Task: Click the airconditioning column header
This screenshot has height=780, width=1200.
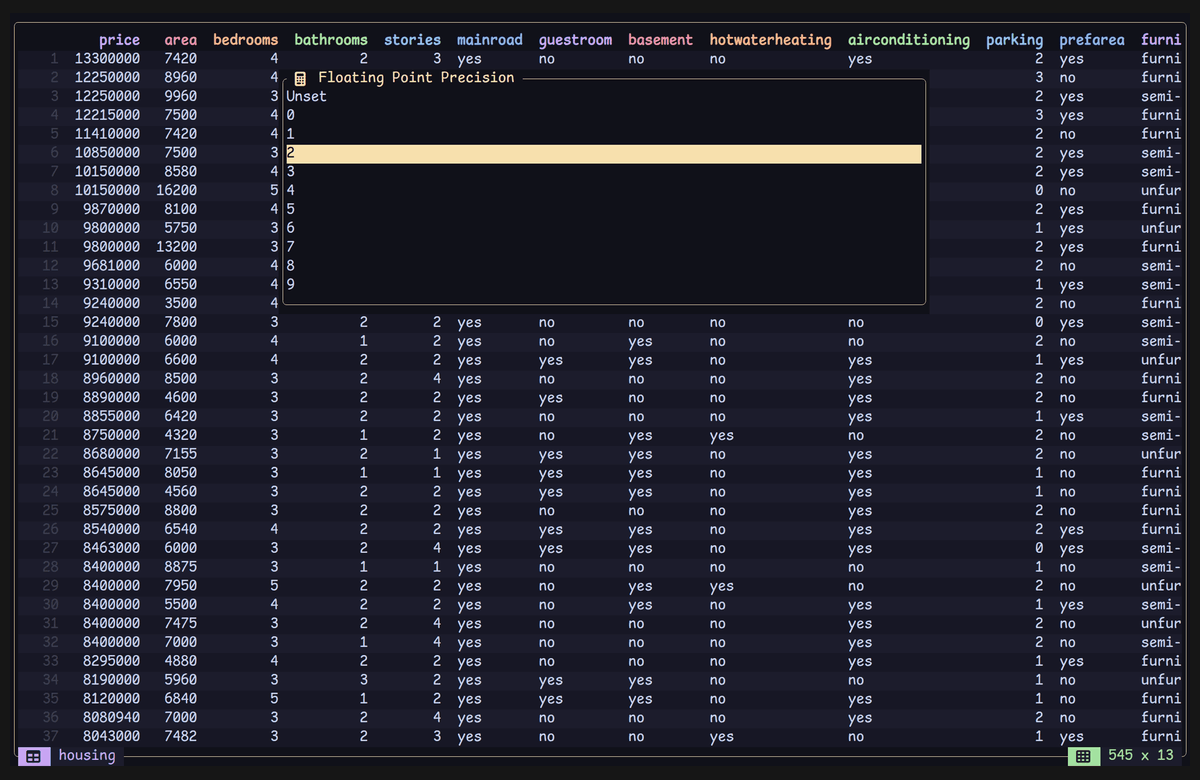Action: [909, 40]
